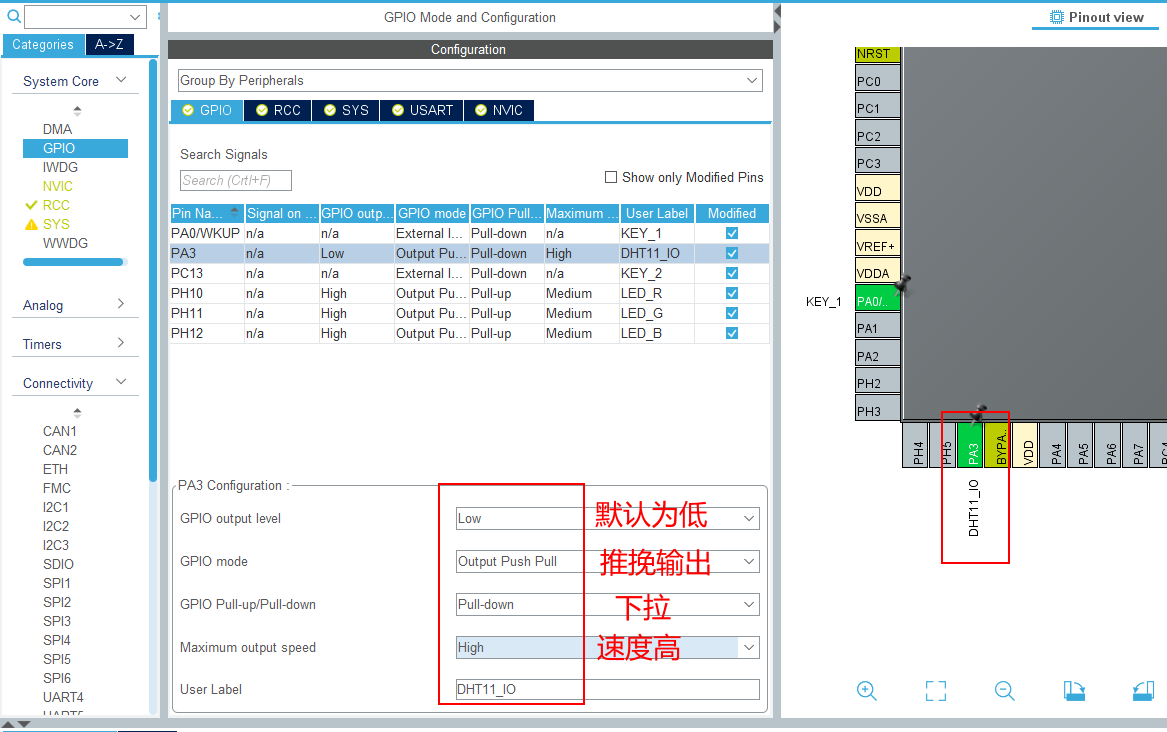Select NVIC in System Core list
Viewport: 1167px width, 732px height.
(x=57, y=186)
